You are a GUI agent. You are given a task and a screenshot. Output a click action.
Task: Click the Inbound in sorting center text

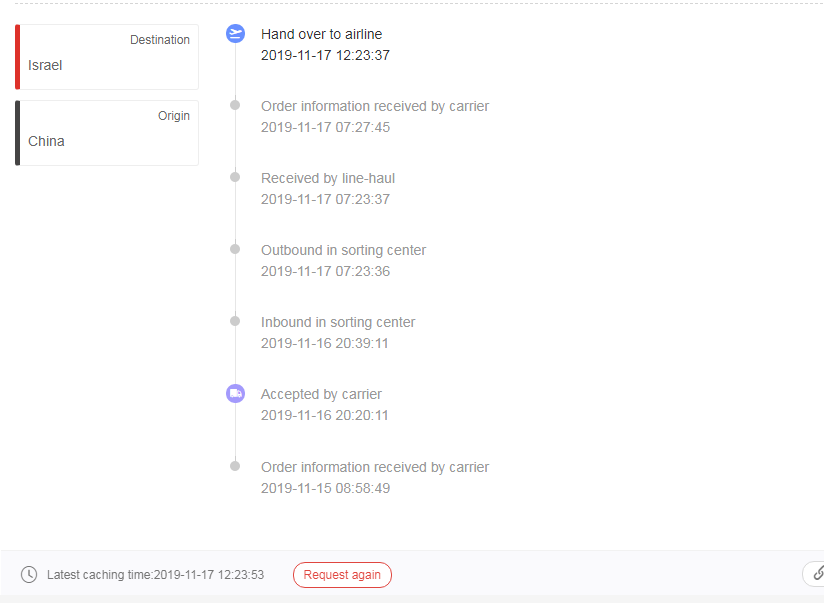click(x=338, y=322)
